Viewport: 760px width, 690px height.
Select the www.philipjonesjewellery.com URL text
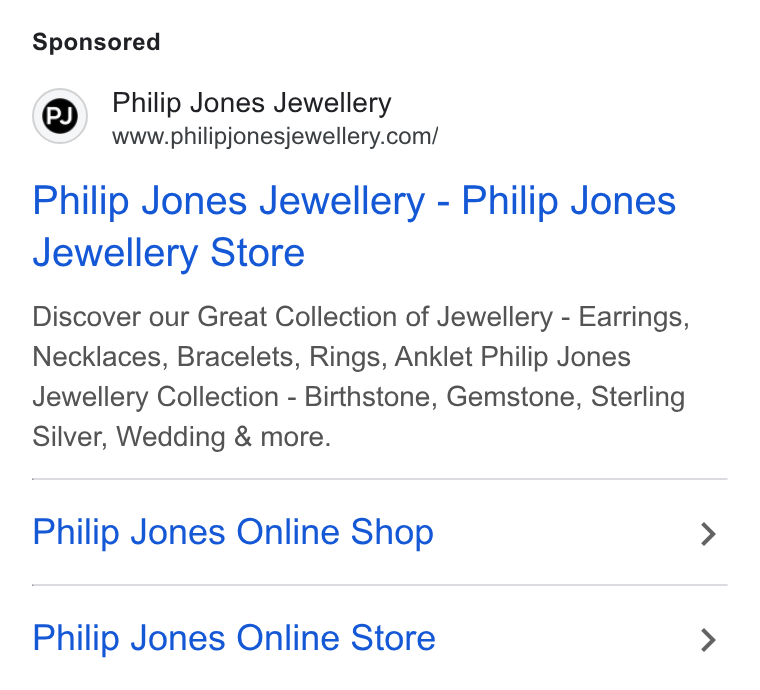coord(275,137)
